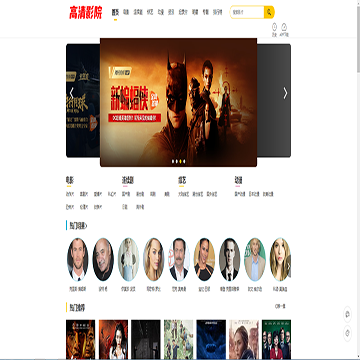Select the active yellow carousel dot
This screenshot has width=360, height=360.
click(180, 161)
